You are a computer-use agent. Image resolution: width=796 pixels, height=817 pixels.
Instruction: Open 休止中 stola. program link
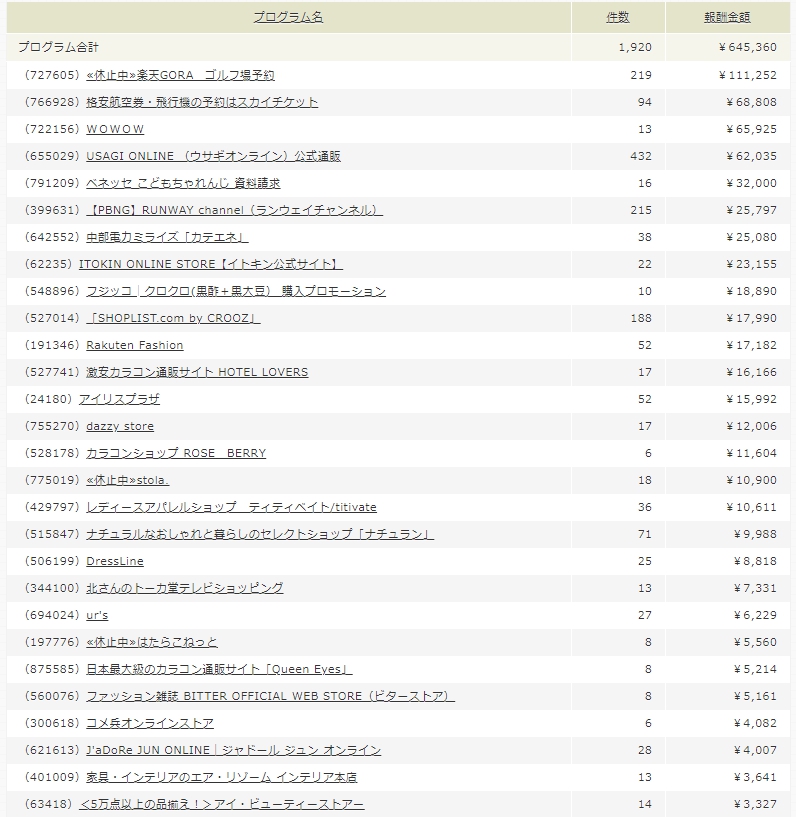[128, 480]
